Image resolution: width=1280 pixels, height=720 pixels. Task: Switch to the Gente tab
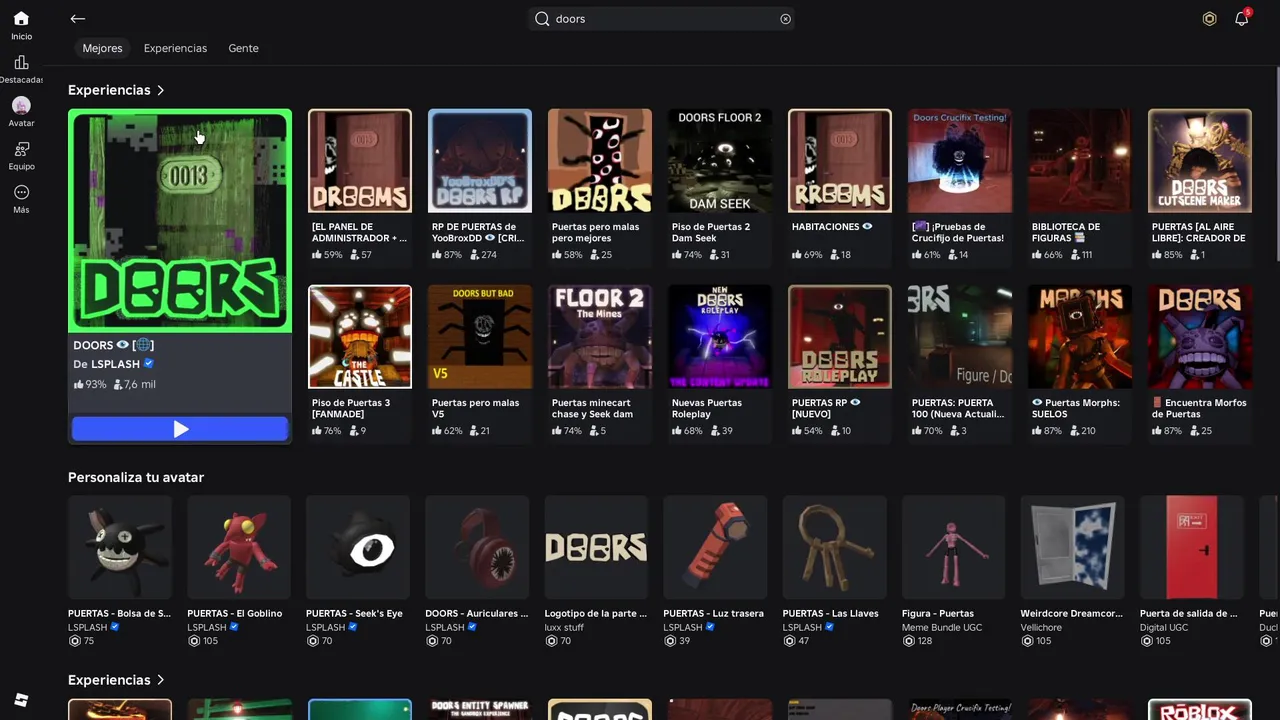coord(243,48)
